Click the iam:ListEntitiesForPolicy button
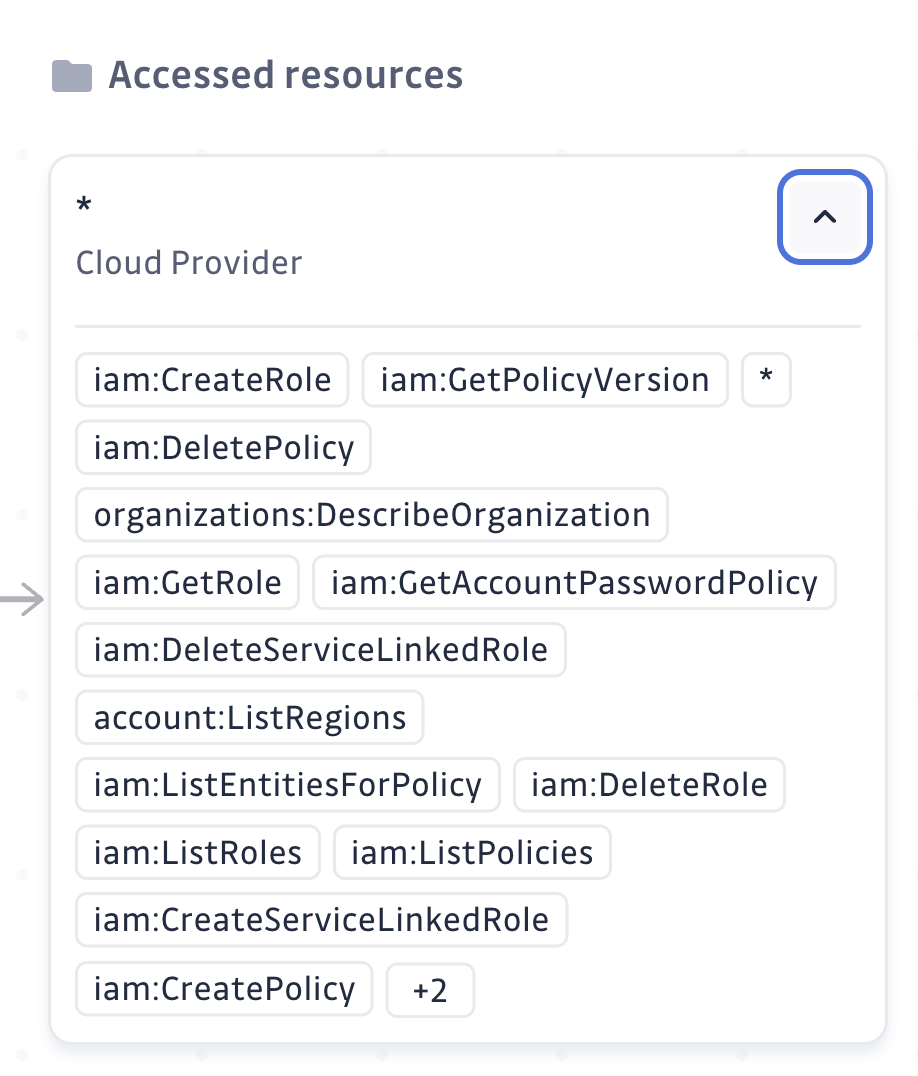Image resolution: width=918 pixels, height=1076 pixels. (x=287, y=785)
